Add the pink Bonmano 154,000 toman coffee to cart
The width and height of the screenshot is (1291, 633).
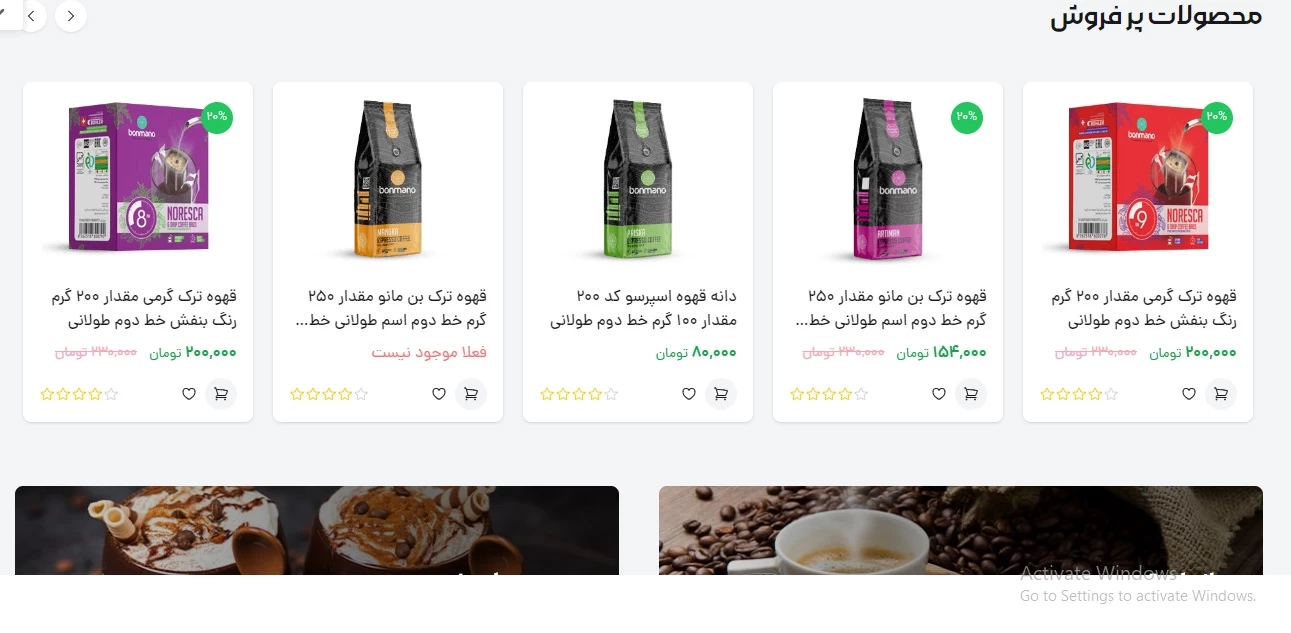click(x=970, y=394)
